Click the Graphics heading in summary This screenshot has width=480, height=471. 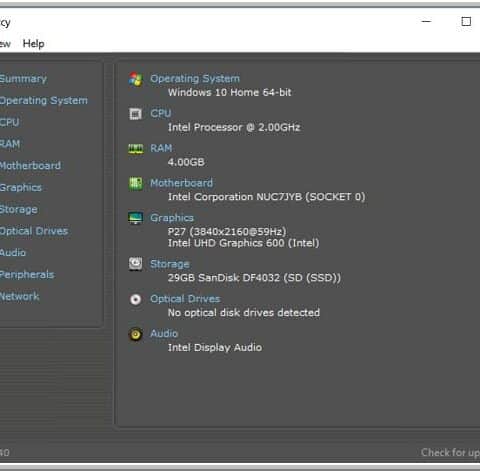[x=172, y=218]
